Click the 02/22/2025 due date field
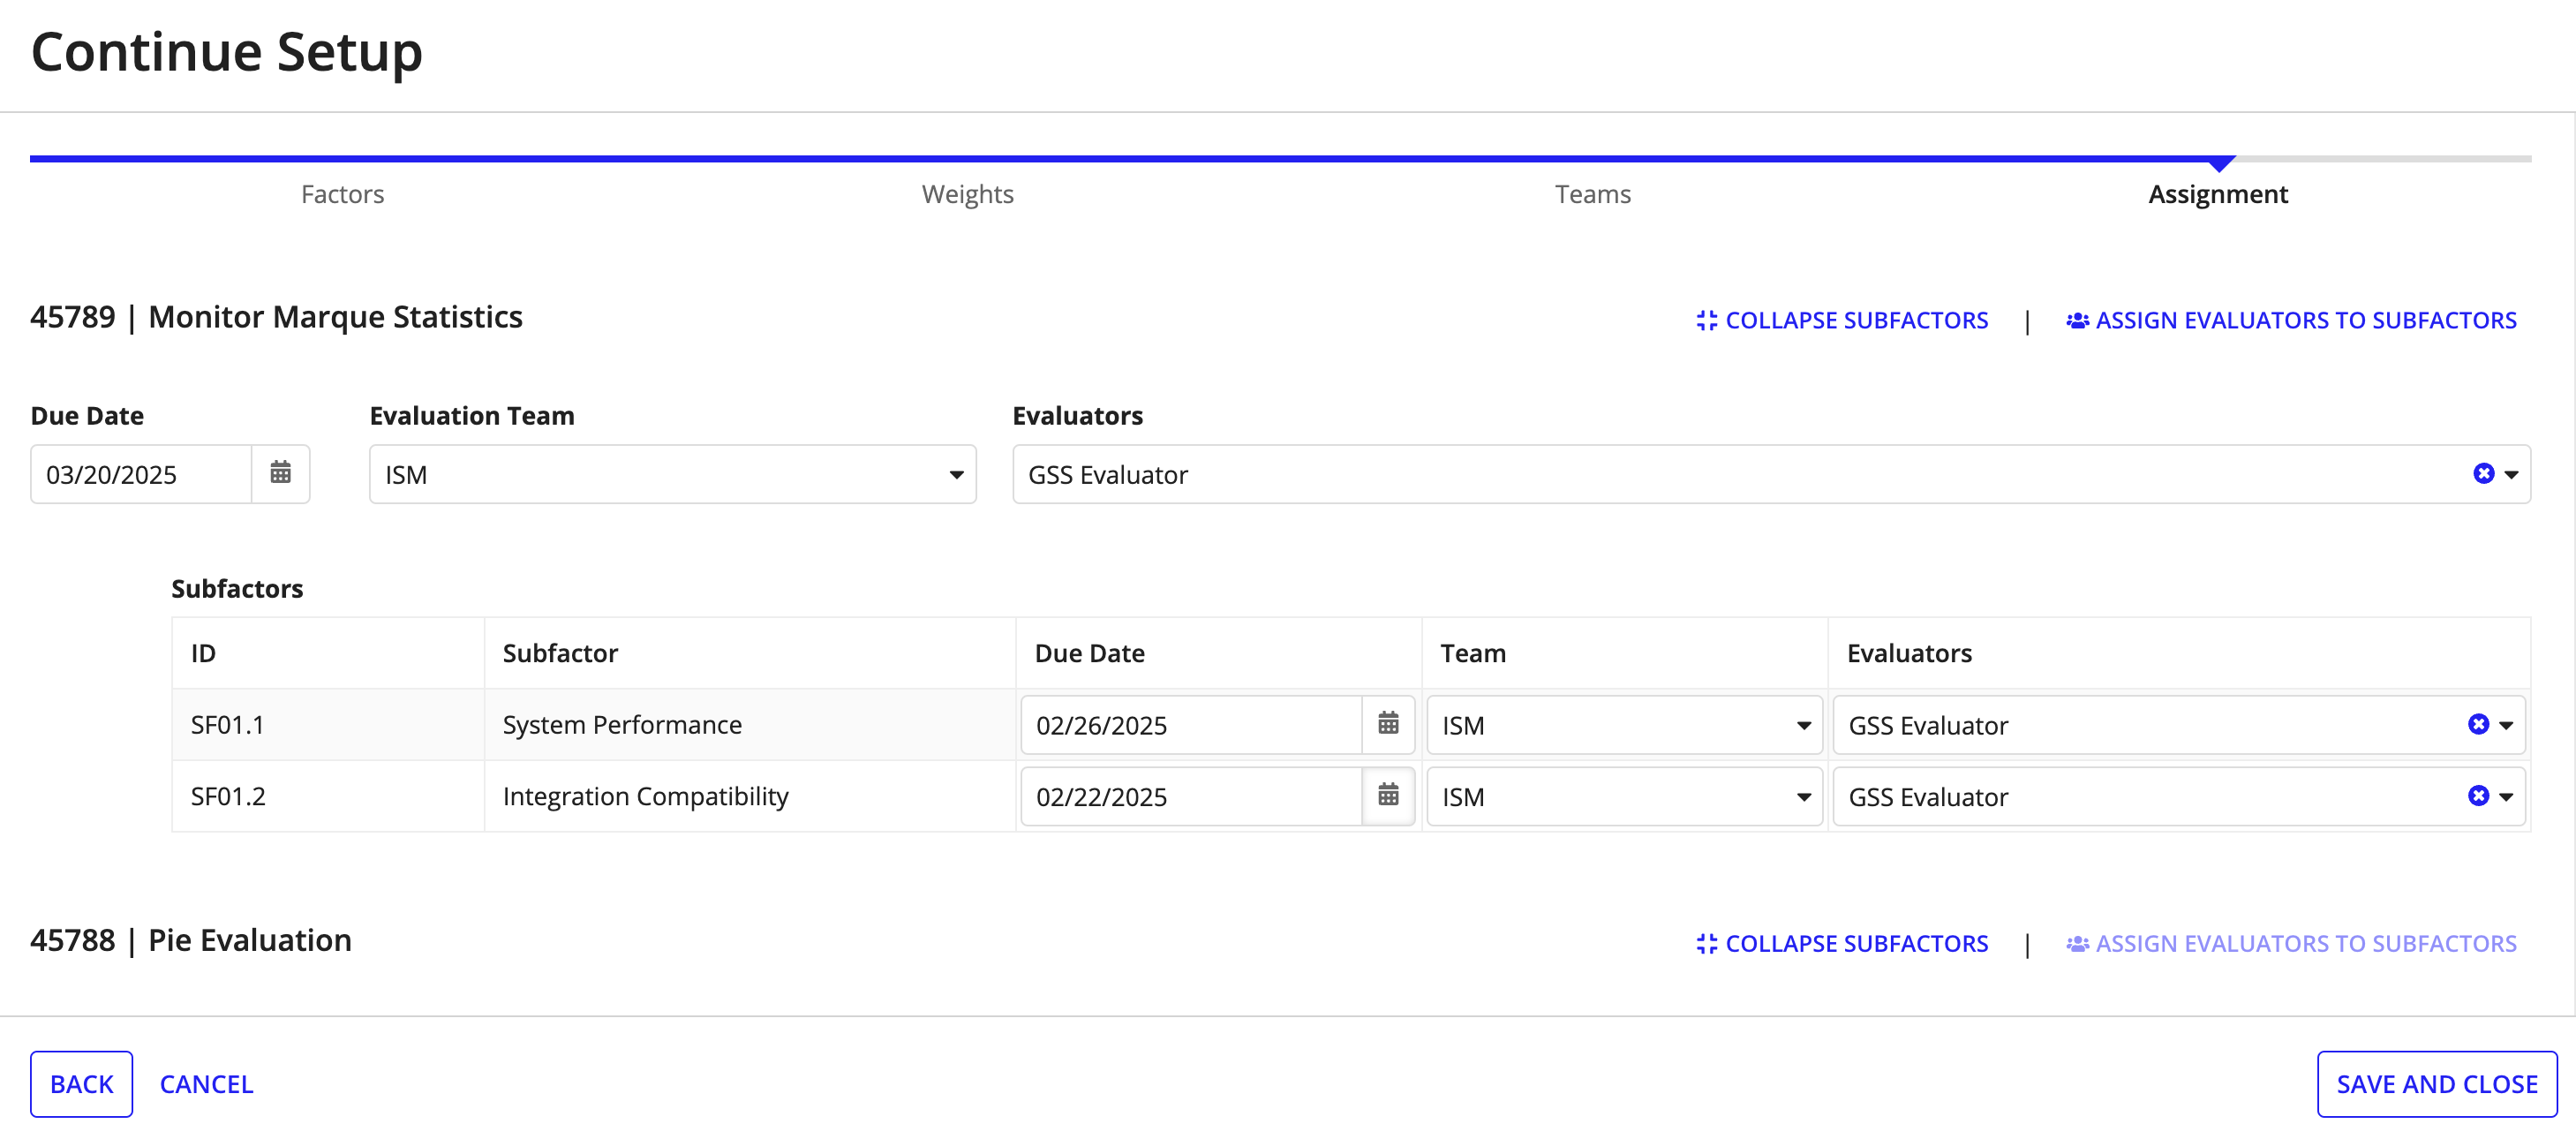The width and height of the screenshot is (2576, 1139). pyautogui.click(x=1191, y=797)
